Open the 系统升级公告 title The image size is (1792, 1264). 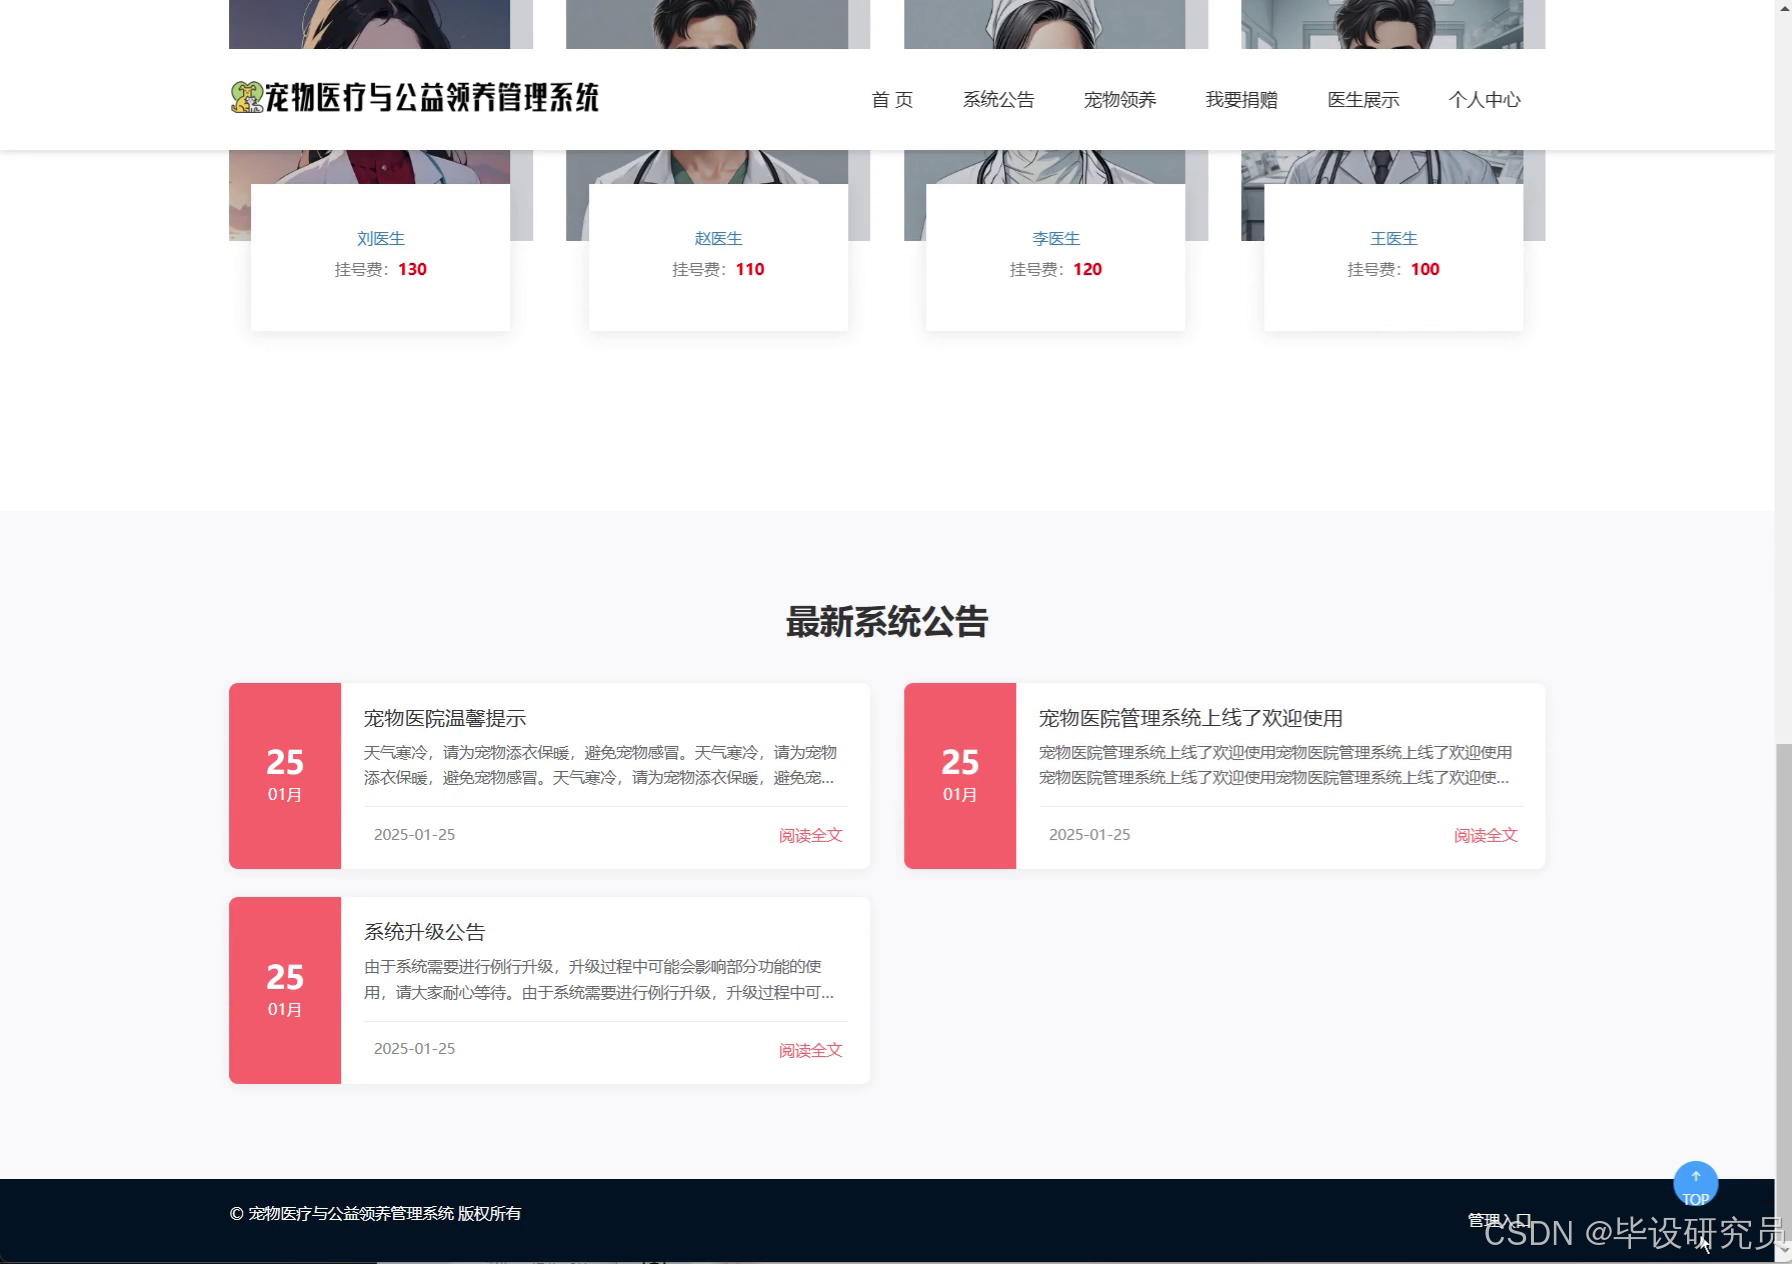pyautogui.click(x=424, y=932)
